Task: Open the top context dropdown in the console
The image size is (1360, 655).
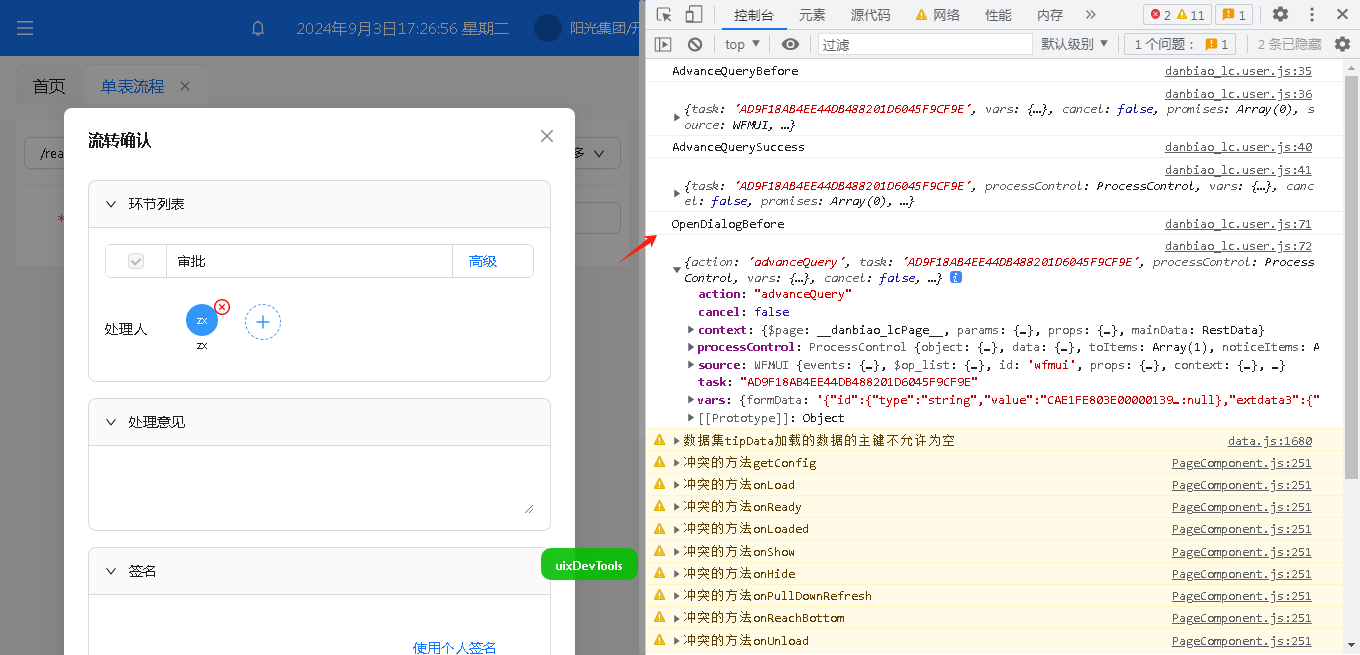Action: [x=743, y=44]
